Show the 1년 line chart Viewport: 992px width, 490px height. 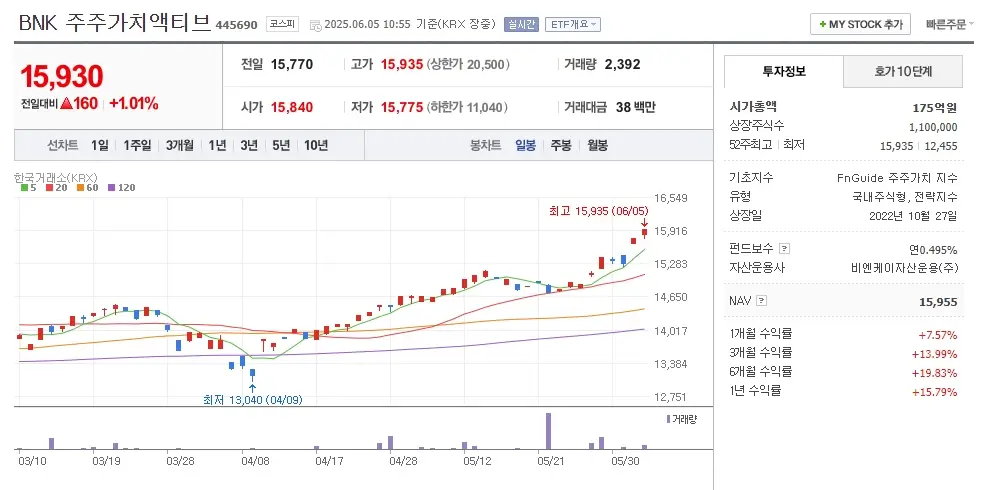point(217,145)
